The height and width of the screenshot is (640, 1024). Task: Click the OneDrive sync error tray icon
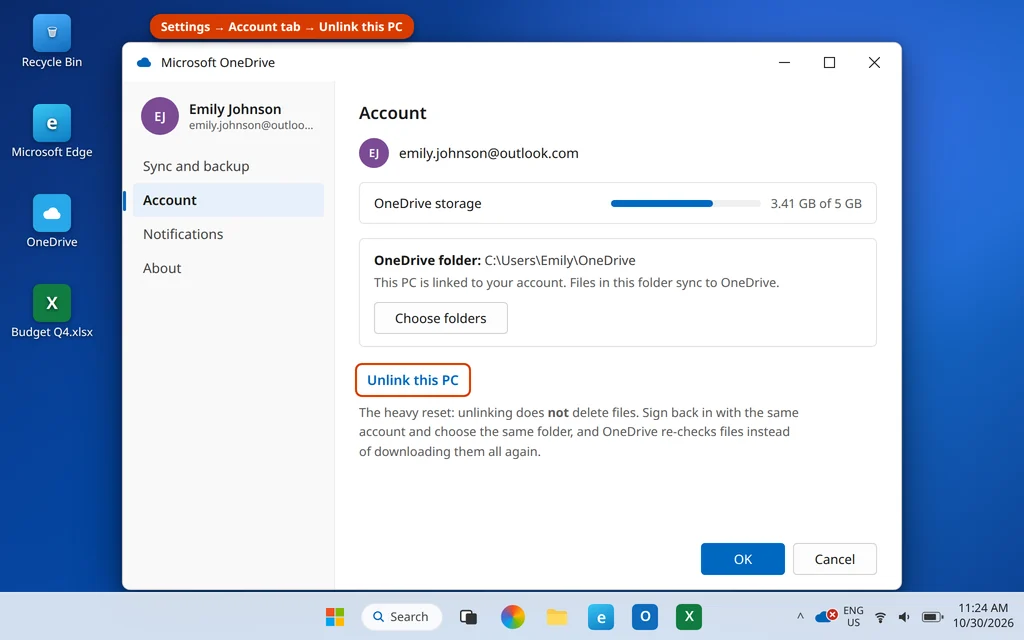pyautogui.click(x=826, y=616)
